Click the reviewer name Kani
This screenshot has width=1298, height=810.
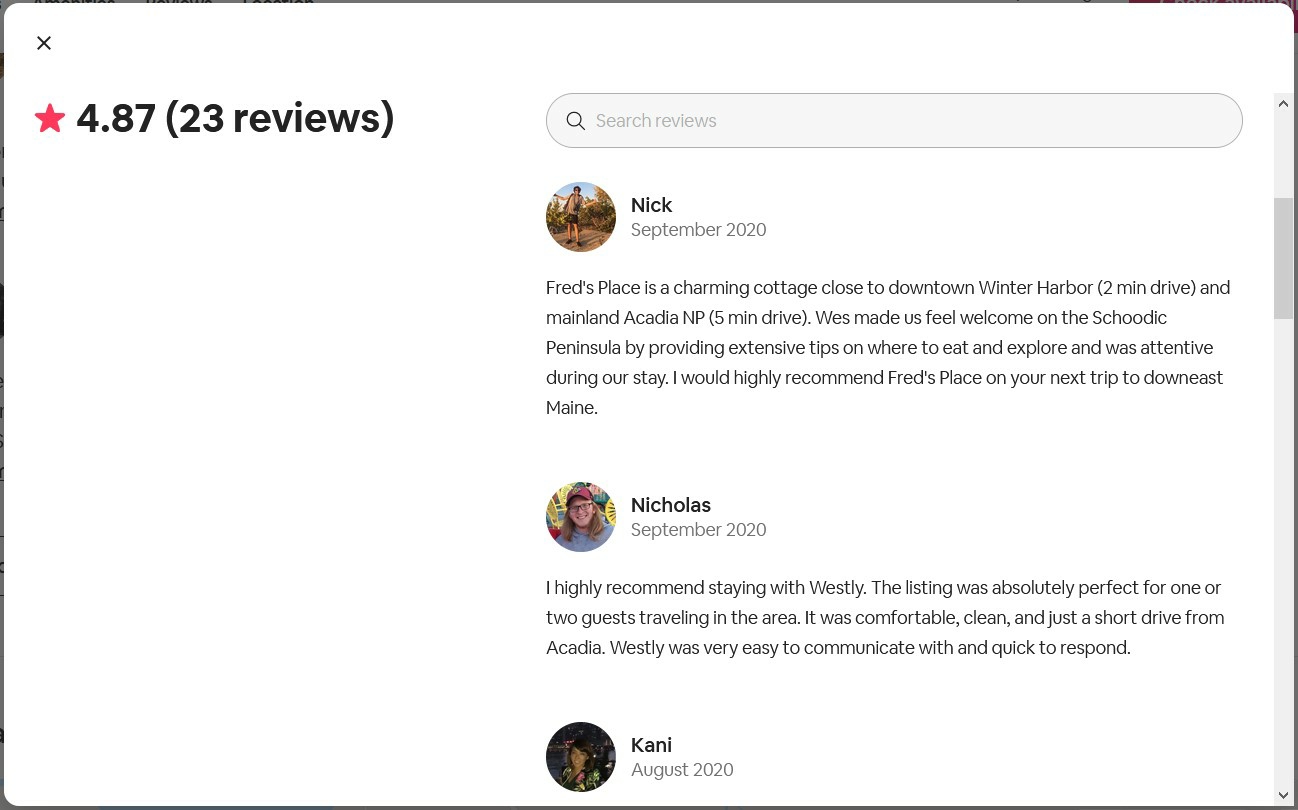651,745
